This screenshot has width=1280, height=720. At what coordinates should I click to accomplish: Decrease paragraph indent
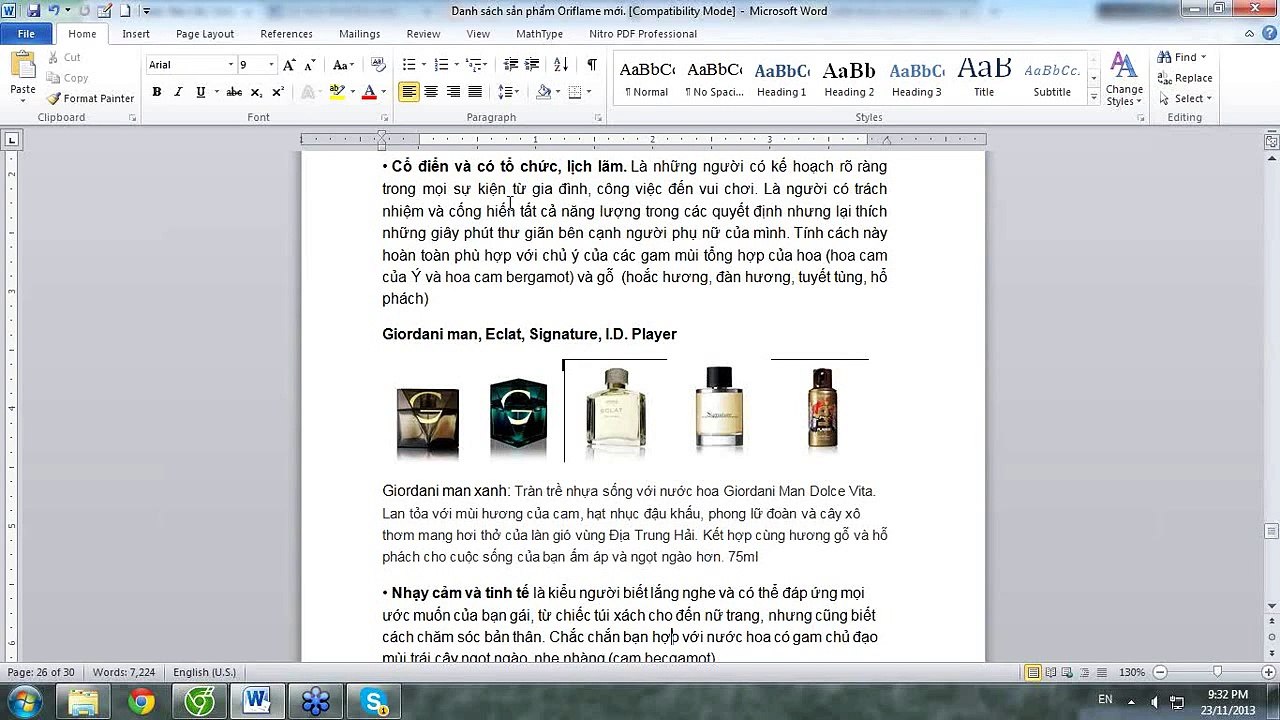(x=511, y=65)
